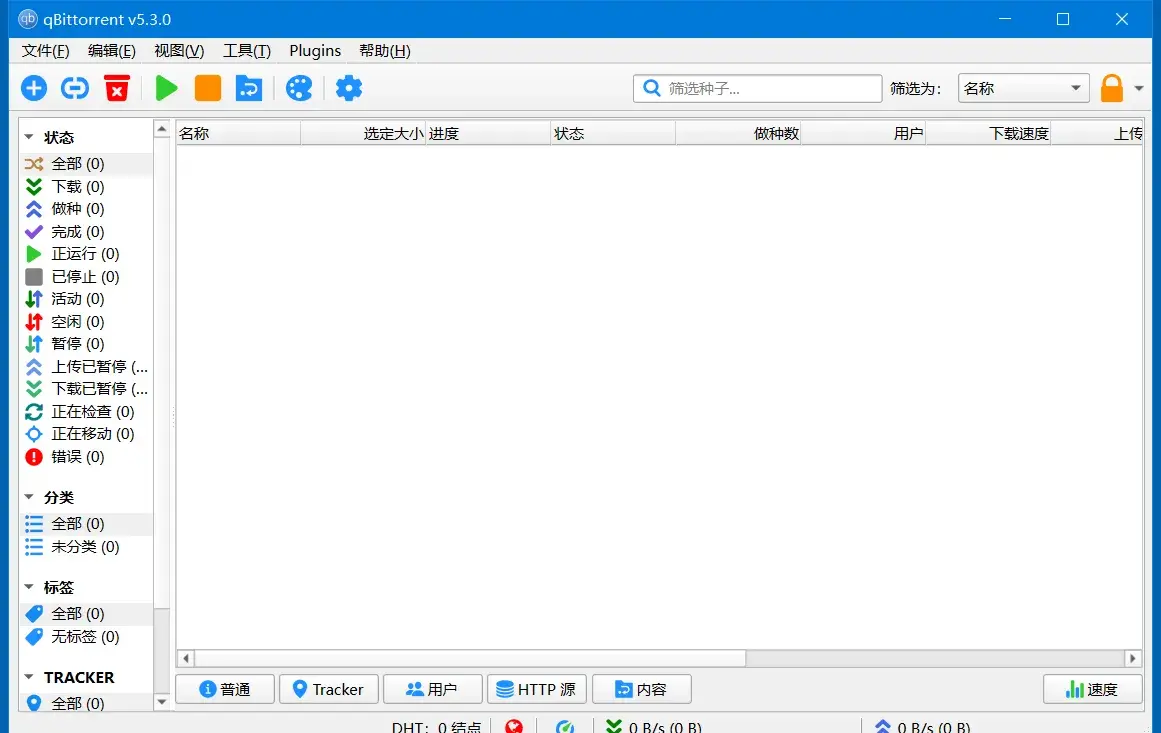Open the 名称 filter-by combo box
The image size is (1161, 733).
pos(1023,88)
